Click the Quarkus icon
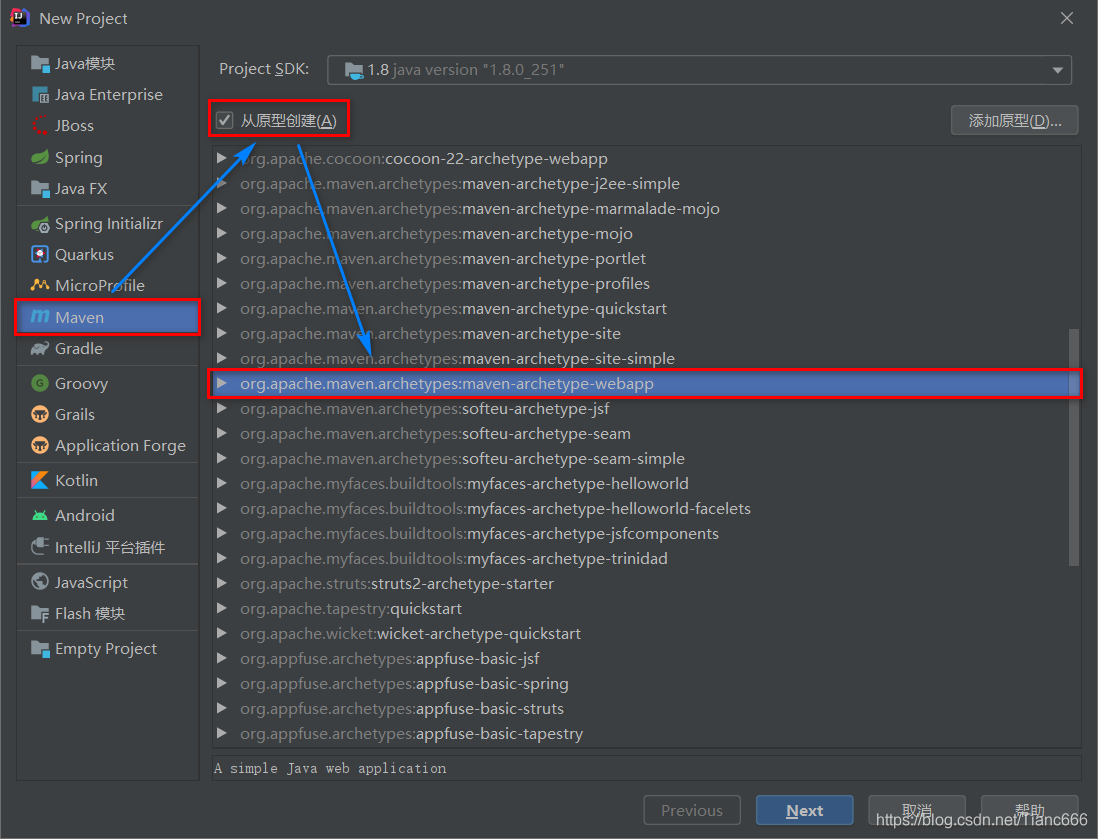The image size is (1098, 839). point(40,254)
